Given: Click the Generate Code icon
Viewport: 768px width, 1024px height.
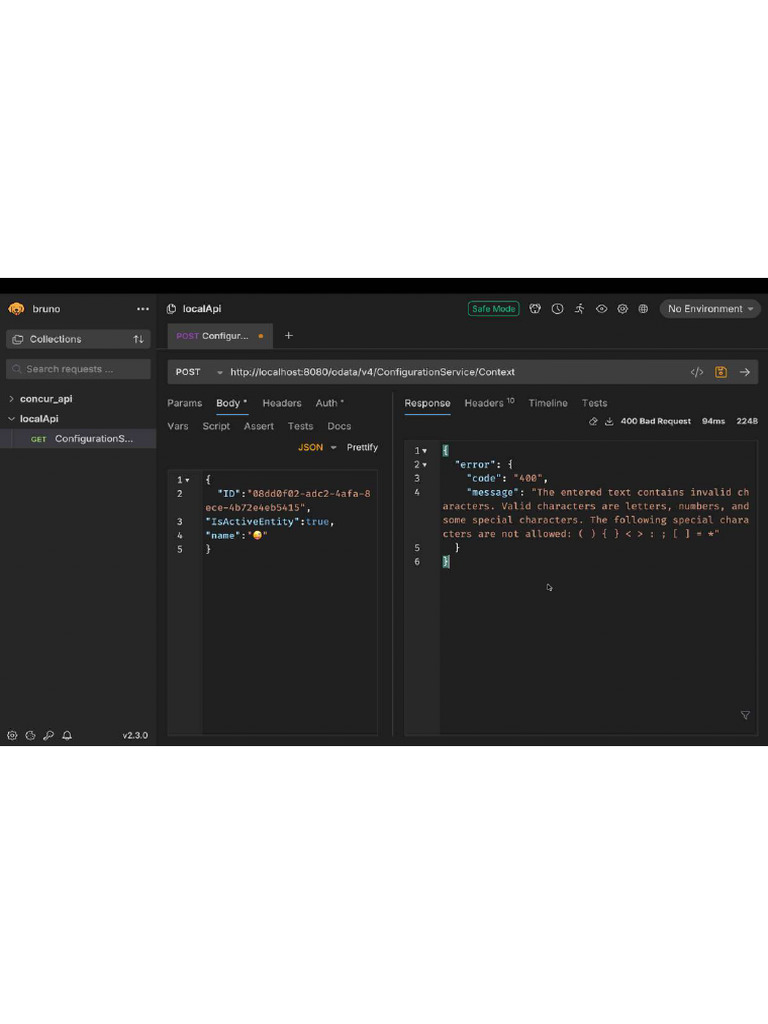Looking at the screenshot, I should (x=697, y=372).
